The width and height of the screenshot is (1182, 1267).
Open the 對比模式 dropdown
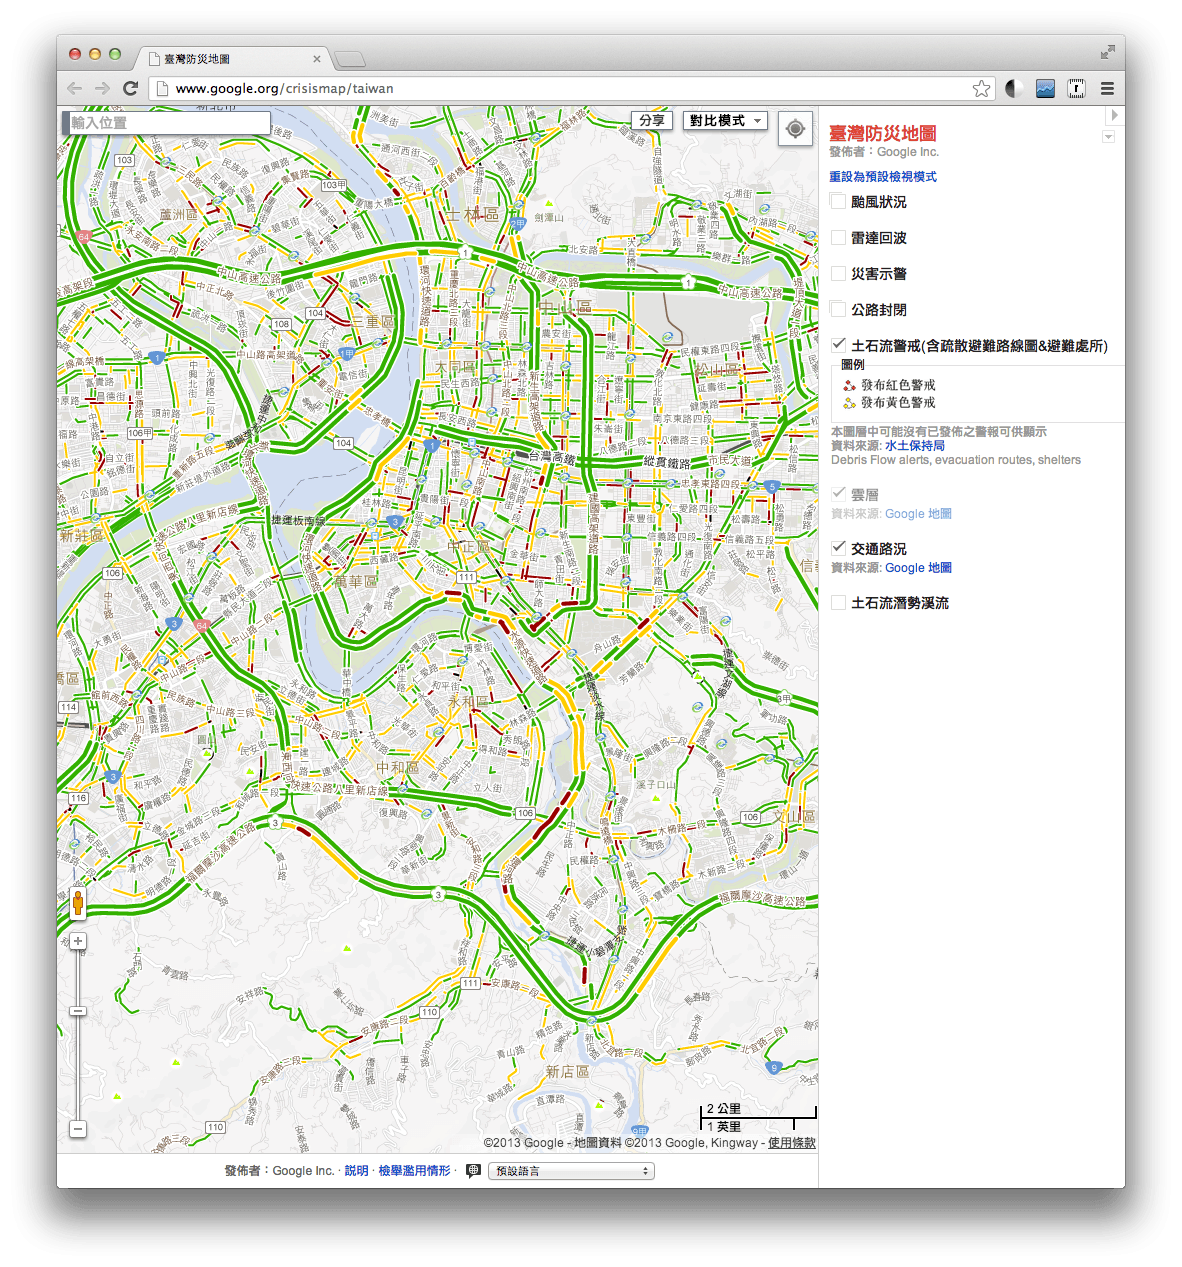point(725,120)
